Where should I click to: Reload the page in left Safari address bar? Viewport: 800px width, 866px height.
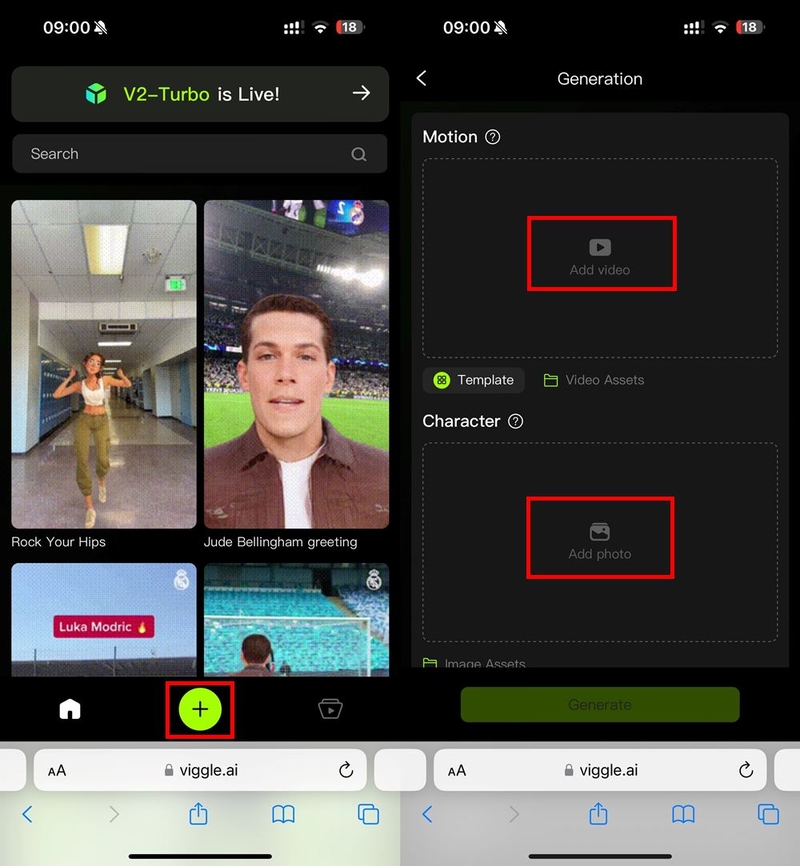pos(346,769)
